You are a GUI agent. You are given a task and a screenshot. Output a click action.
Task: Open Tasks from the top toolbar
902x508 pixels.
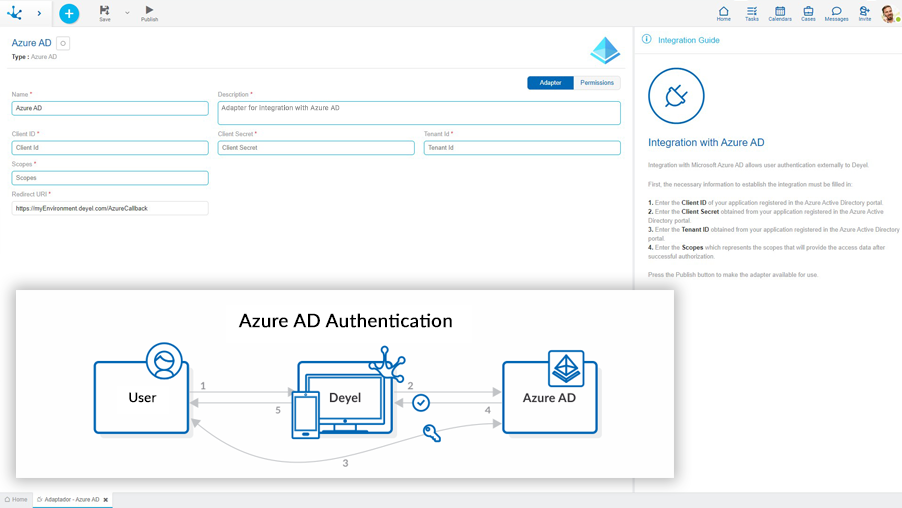(752, 13)
